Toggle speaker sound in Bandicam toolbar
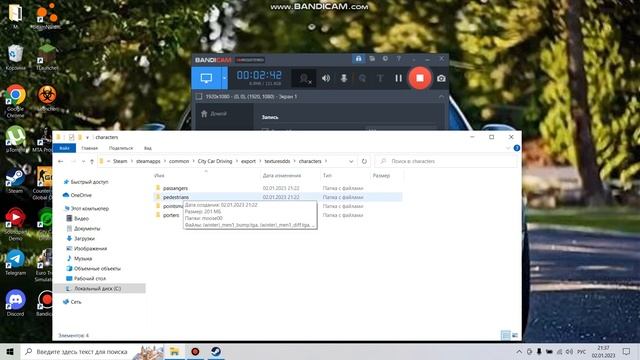 click(x=326, y=78)
